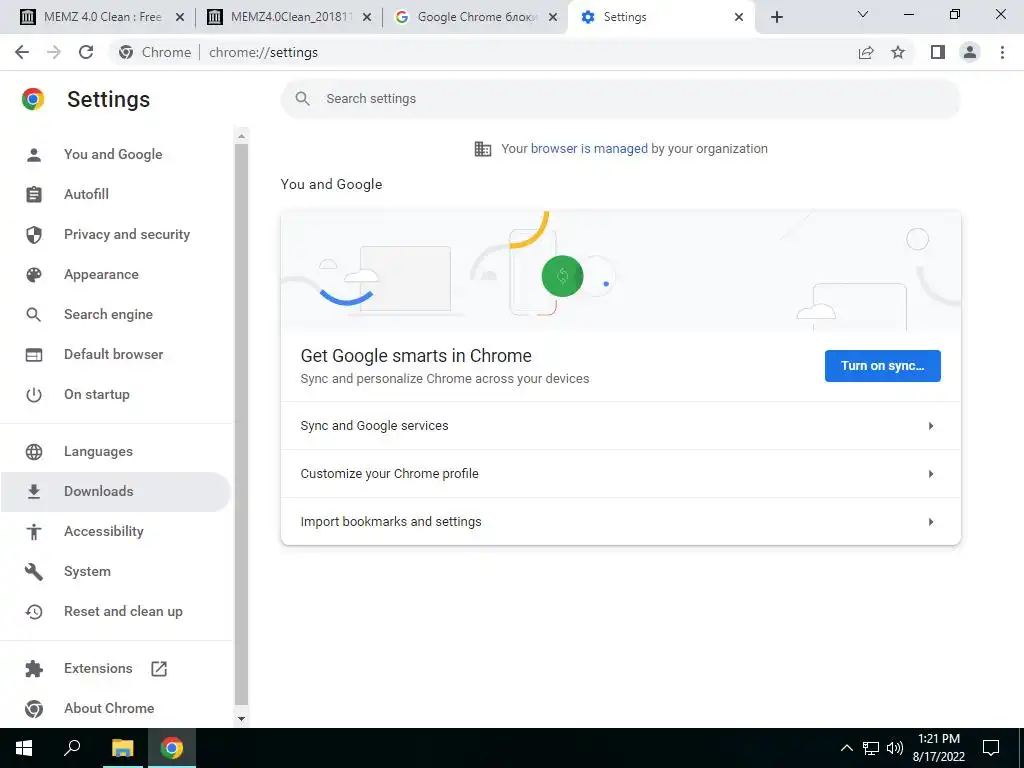
Task: Click the taskbar clock showing 1:21 PM
Action: point(938,748)
